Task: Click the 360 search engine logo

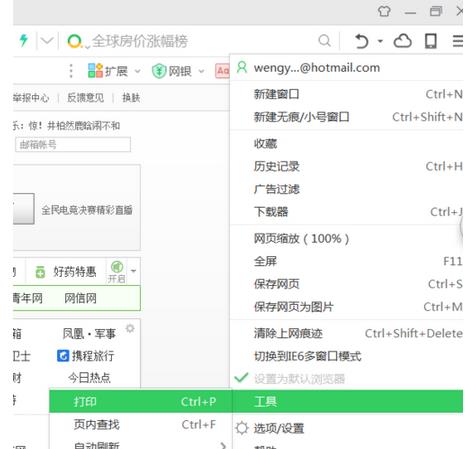Action: click(74, 41)
